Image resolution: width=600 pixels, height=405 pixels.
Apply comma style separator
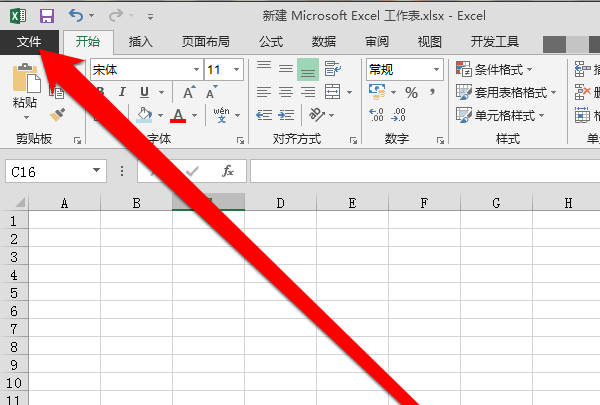coord(432,92)
